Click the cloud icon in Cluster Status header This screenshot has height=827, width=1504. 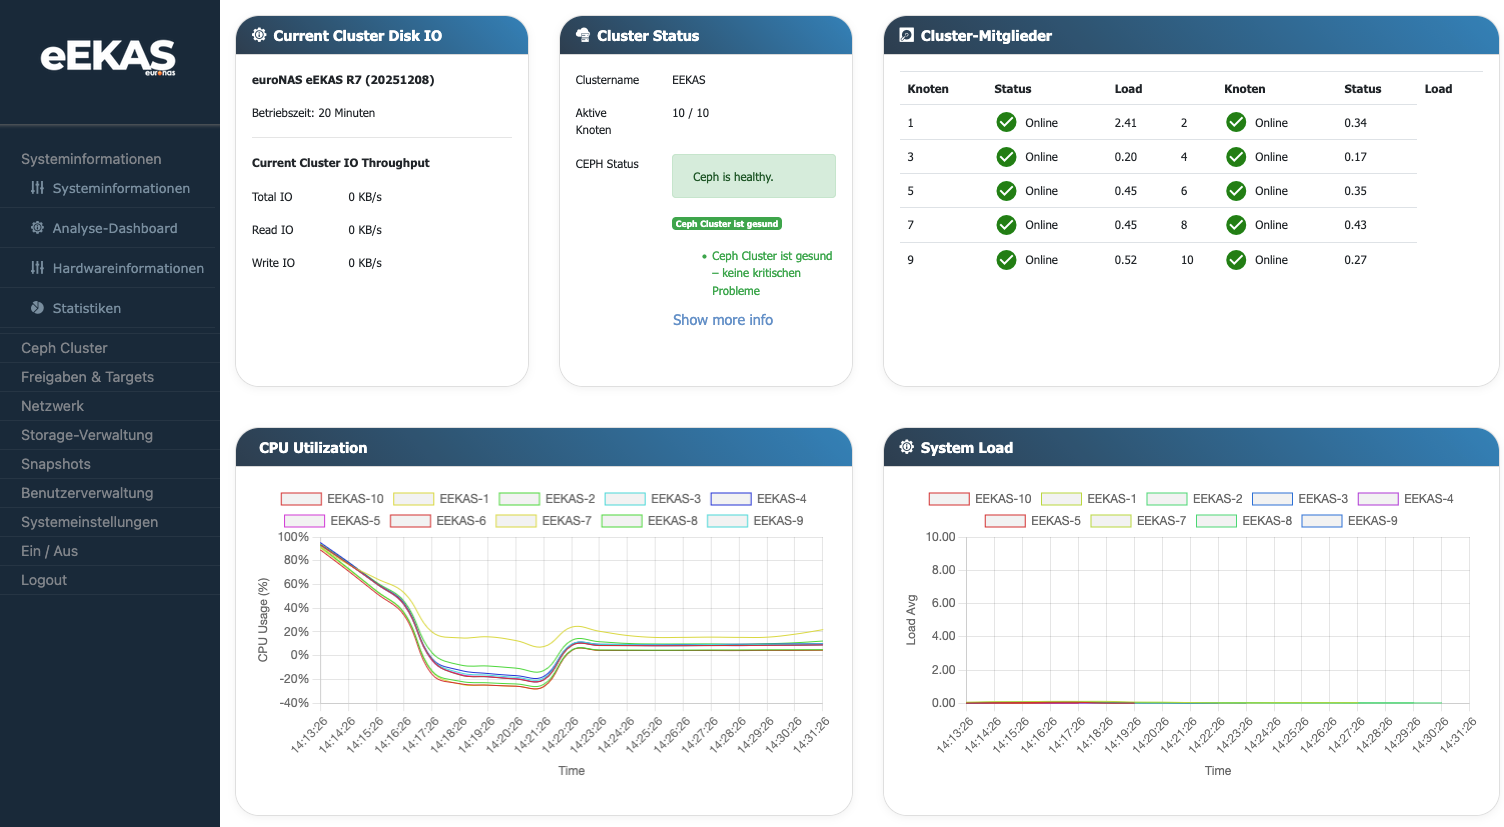(582, 34)
